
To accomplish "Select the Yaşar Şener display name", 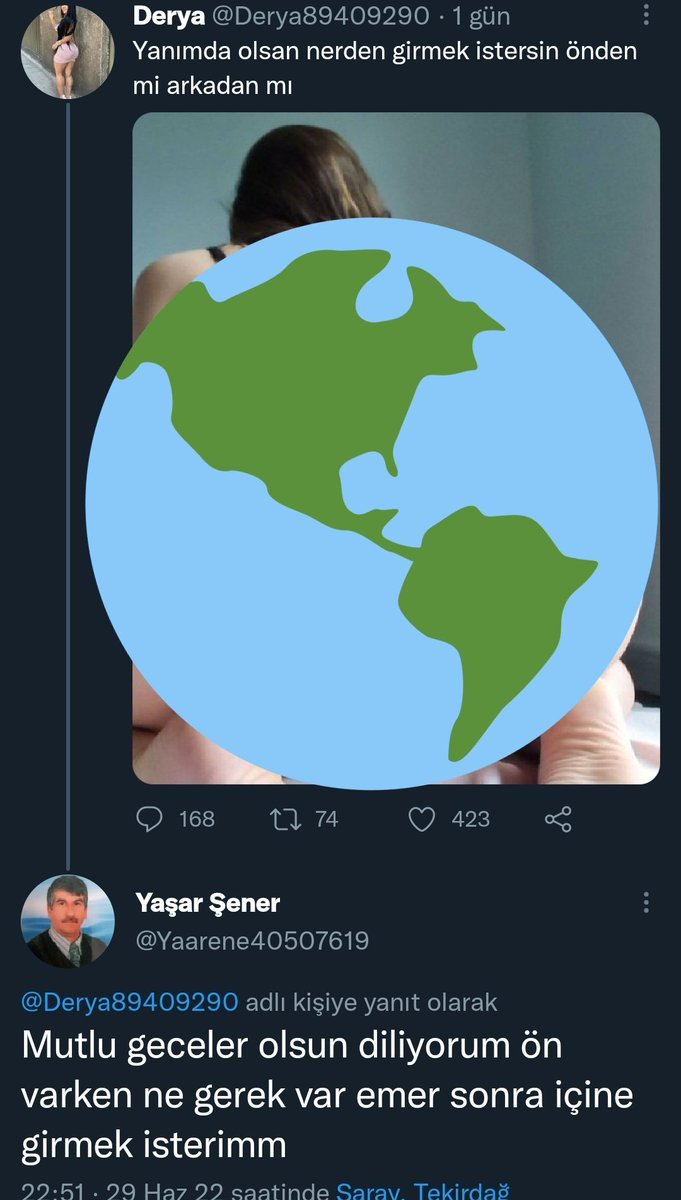I will pos(207,903).
